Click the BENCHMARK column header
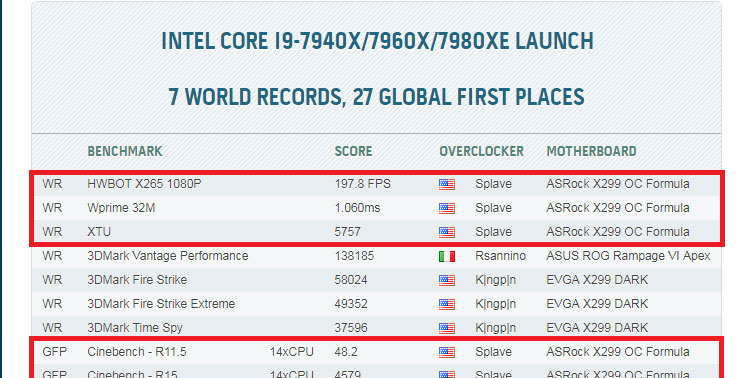This screenshot has width=755, height=378. [x=125, y=151]
